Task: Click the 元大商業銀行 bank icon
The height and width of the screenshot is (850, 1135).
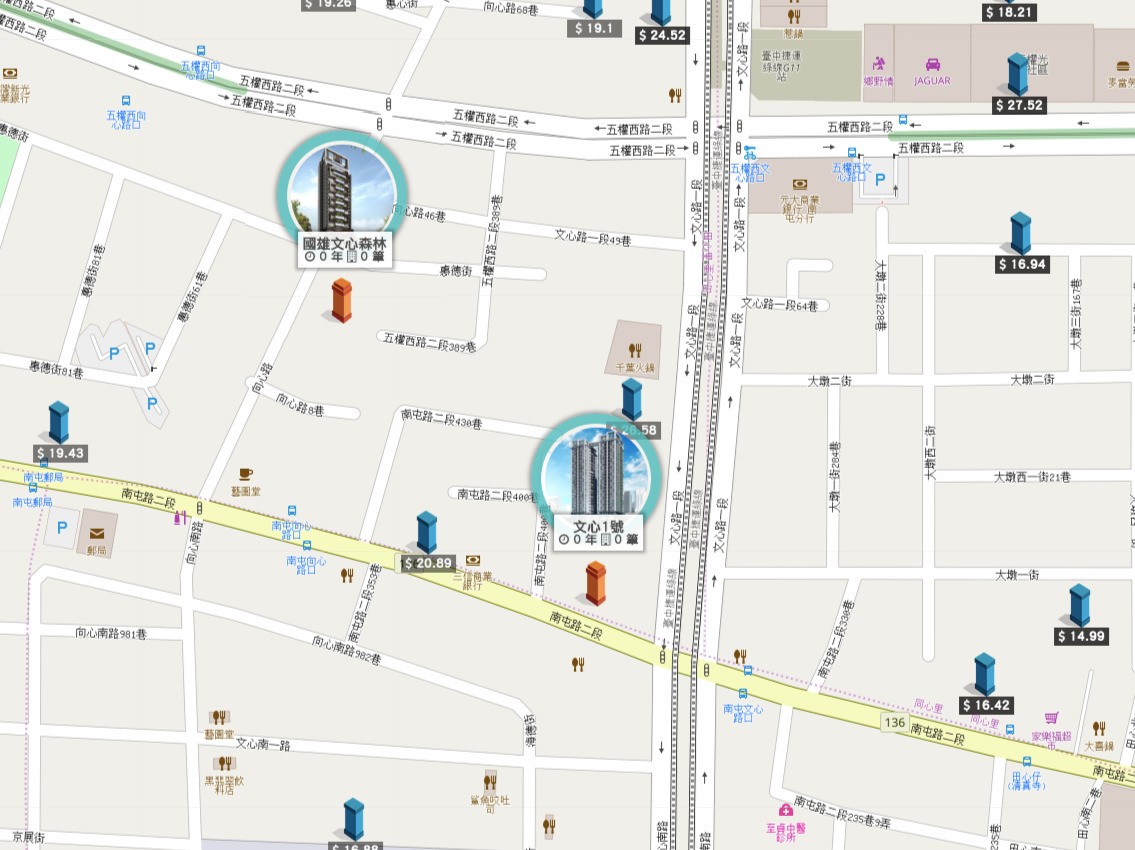Action: pos(800,185)
